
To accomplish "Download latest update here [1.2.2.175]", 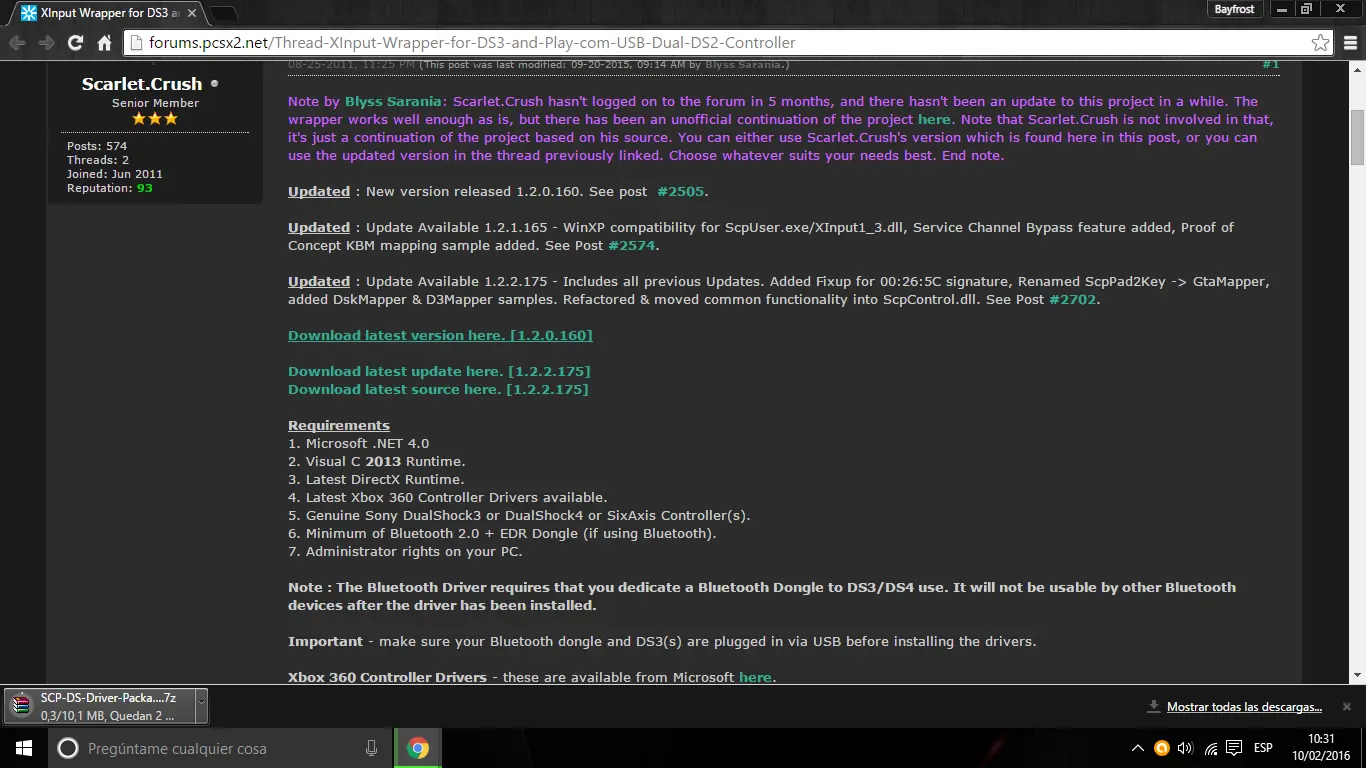I will tap(439, 371).
